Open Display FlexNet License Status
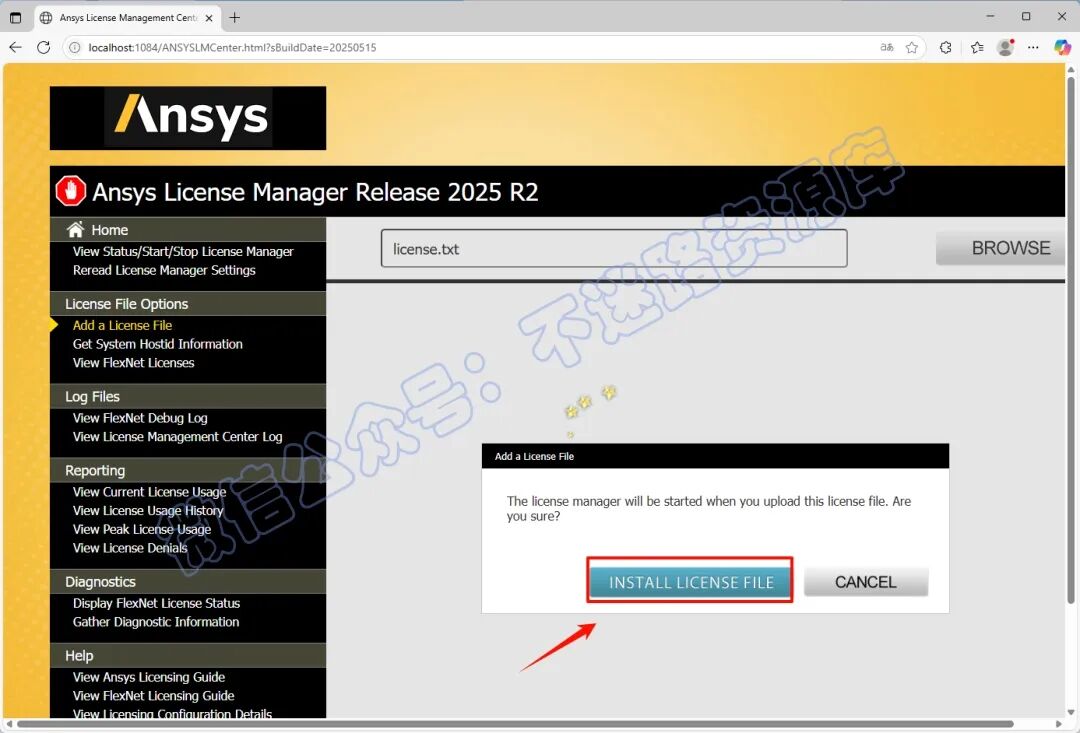 (156, 603)
